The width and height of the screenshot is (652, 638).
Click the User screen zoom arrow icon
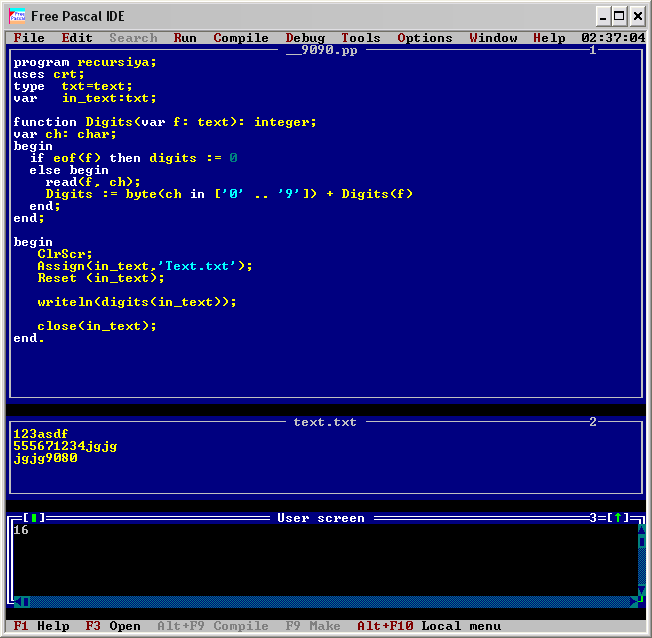pyautogui.click(x=618, y=518)
